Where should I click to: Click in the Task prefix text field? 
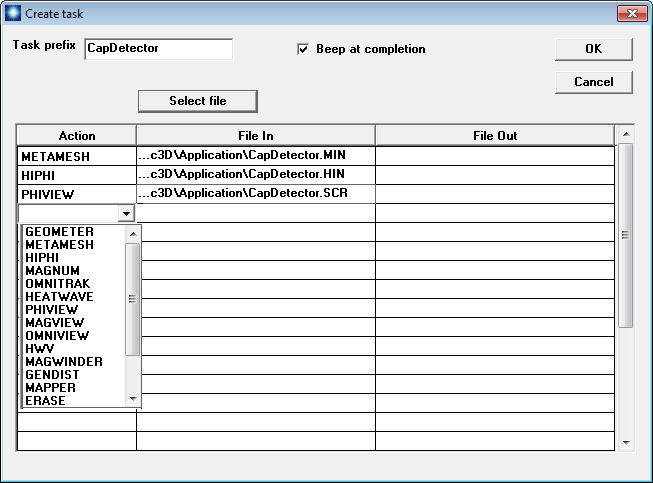pos(158,48)
